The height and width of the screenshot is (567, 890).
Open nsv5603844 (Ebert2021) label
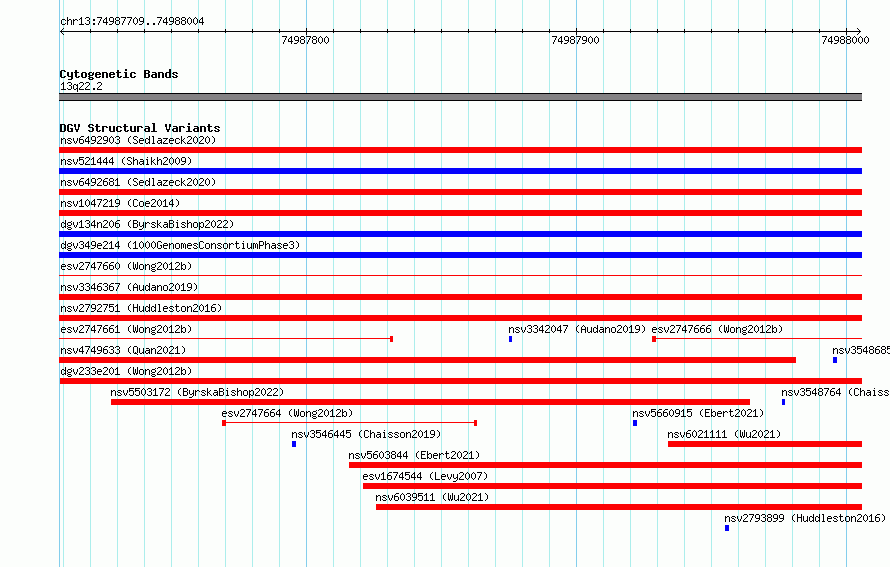(414, 455)
